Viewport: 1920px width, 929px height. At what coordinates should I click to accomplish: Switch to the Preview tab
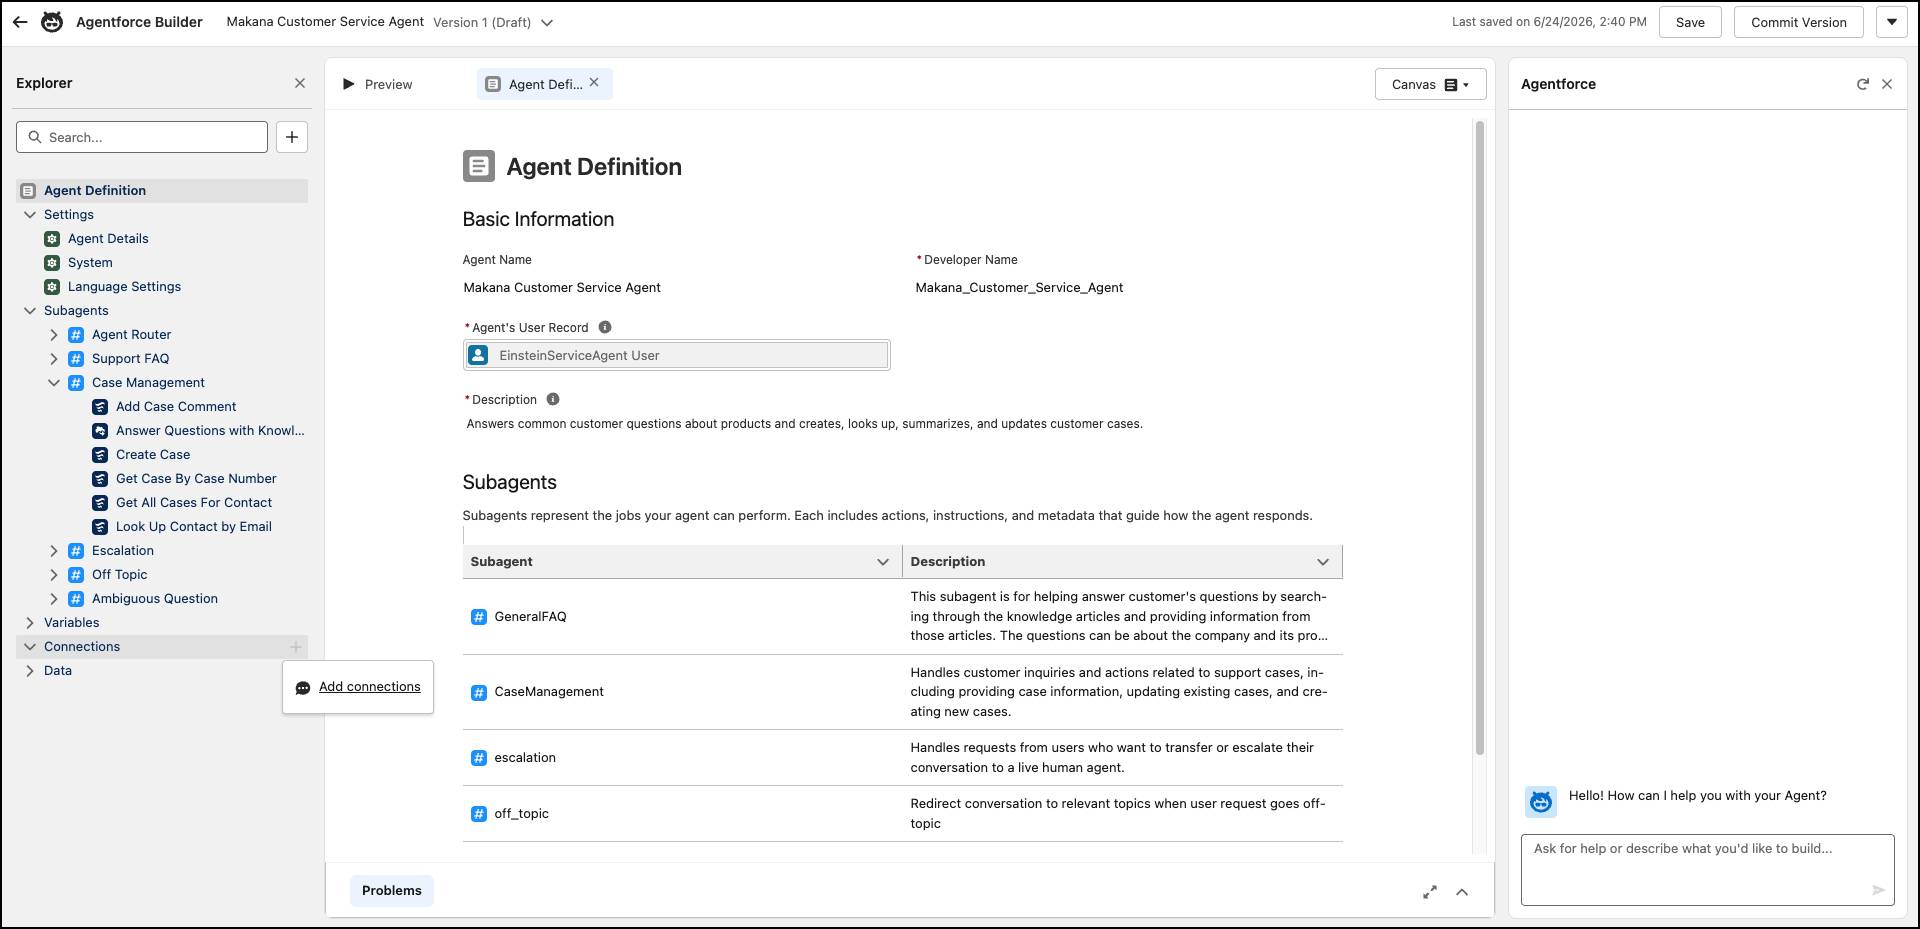378,85
